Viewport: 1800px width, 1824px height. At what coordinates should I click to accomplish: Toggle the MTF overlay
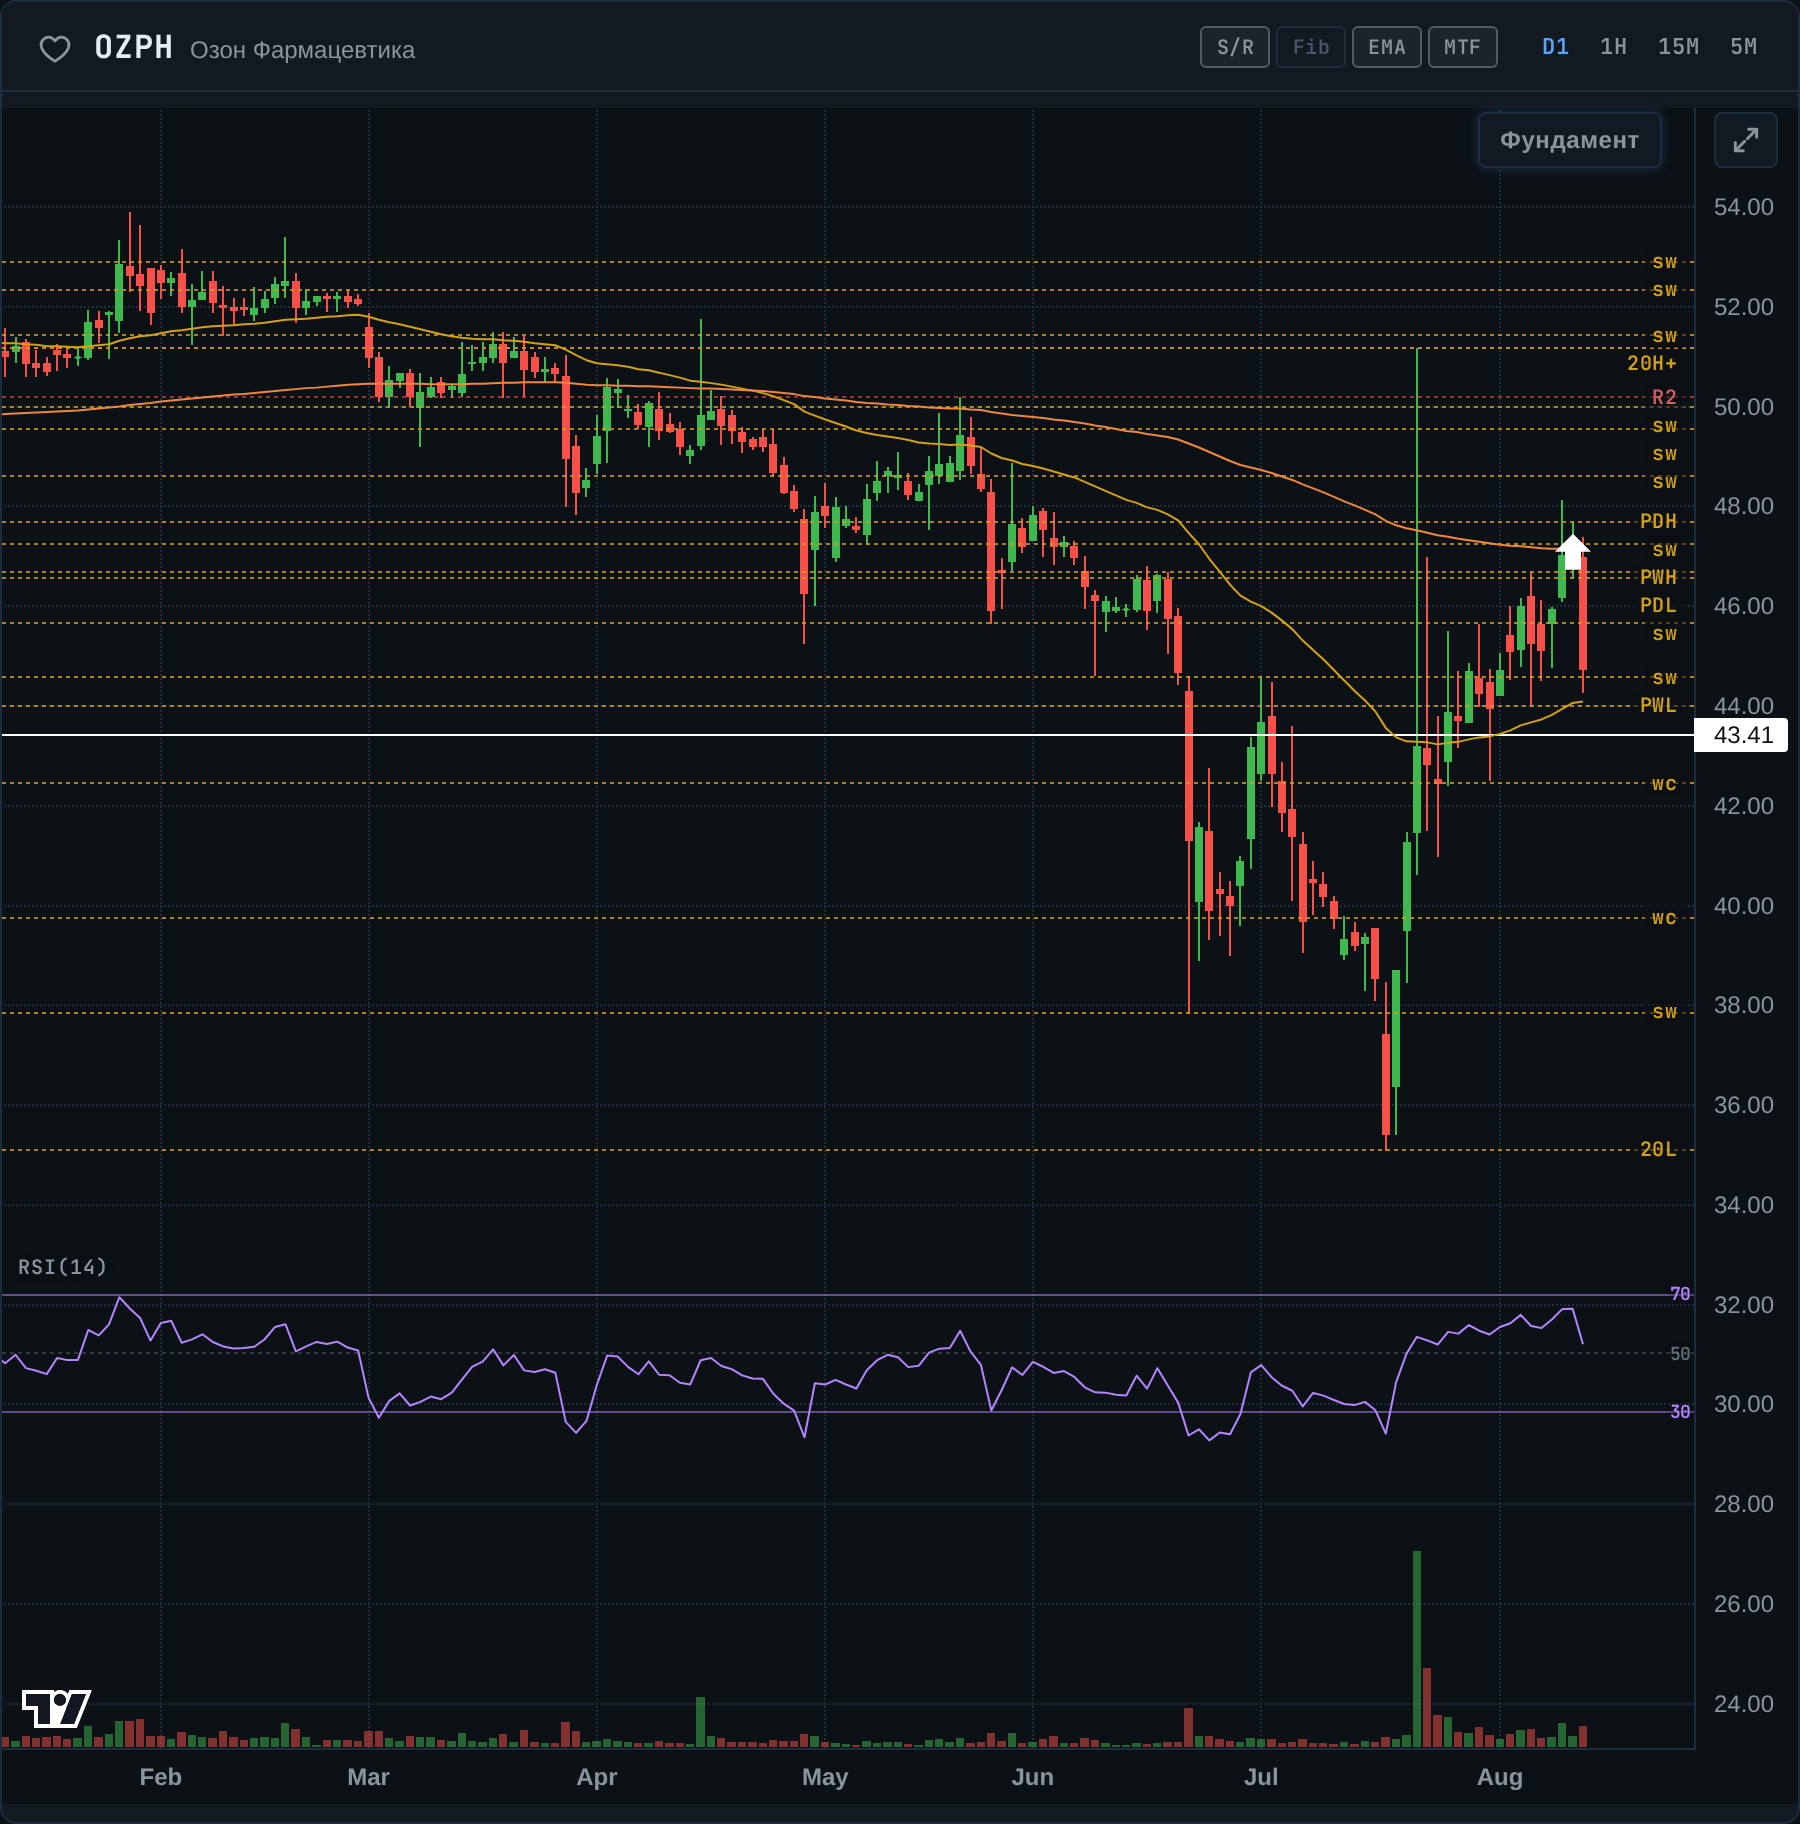1462,47
